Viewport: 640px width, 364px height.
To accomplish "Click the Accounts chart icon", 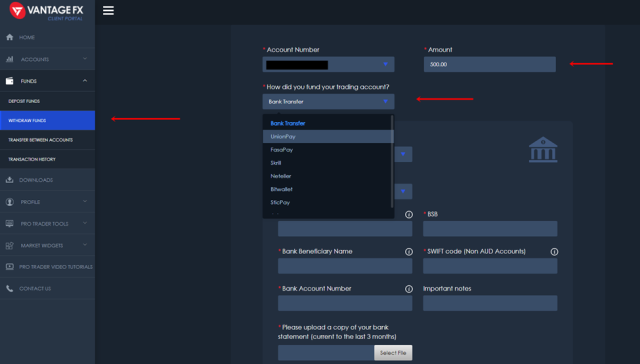I will pyautogui.click(x=10, y=59).
